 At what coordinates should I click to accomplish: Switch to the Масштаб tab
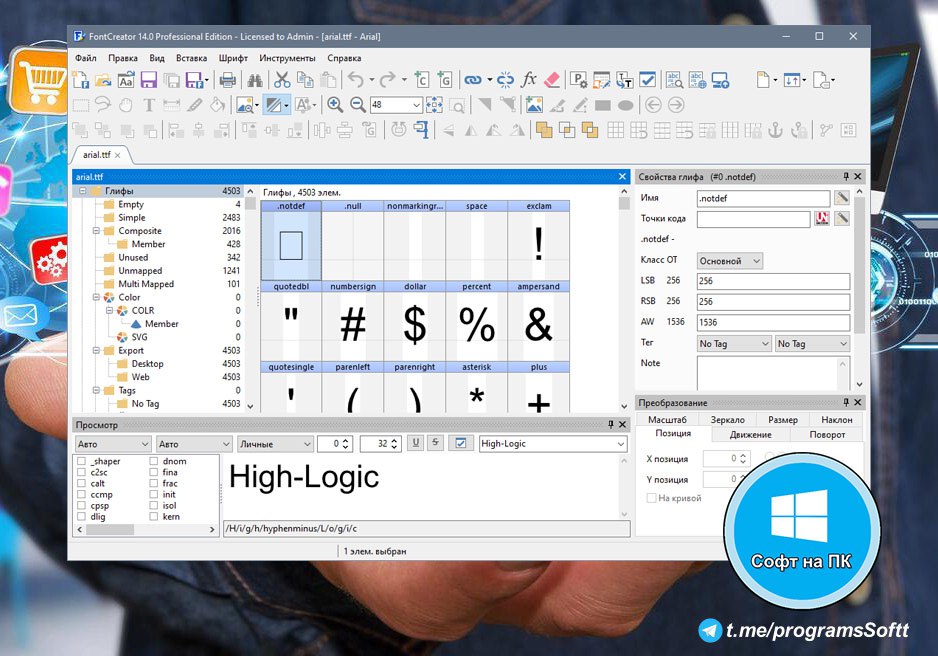[668, 420]
